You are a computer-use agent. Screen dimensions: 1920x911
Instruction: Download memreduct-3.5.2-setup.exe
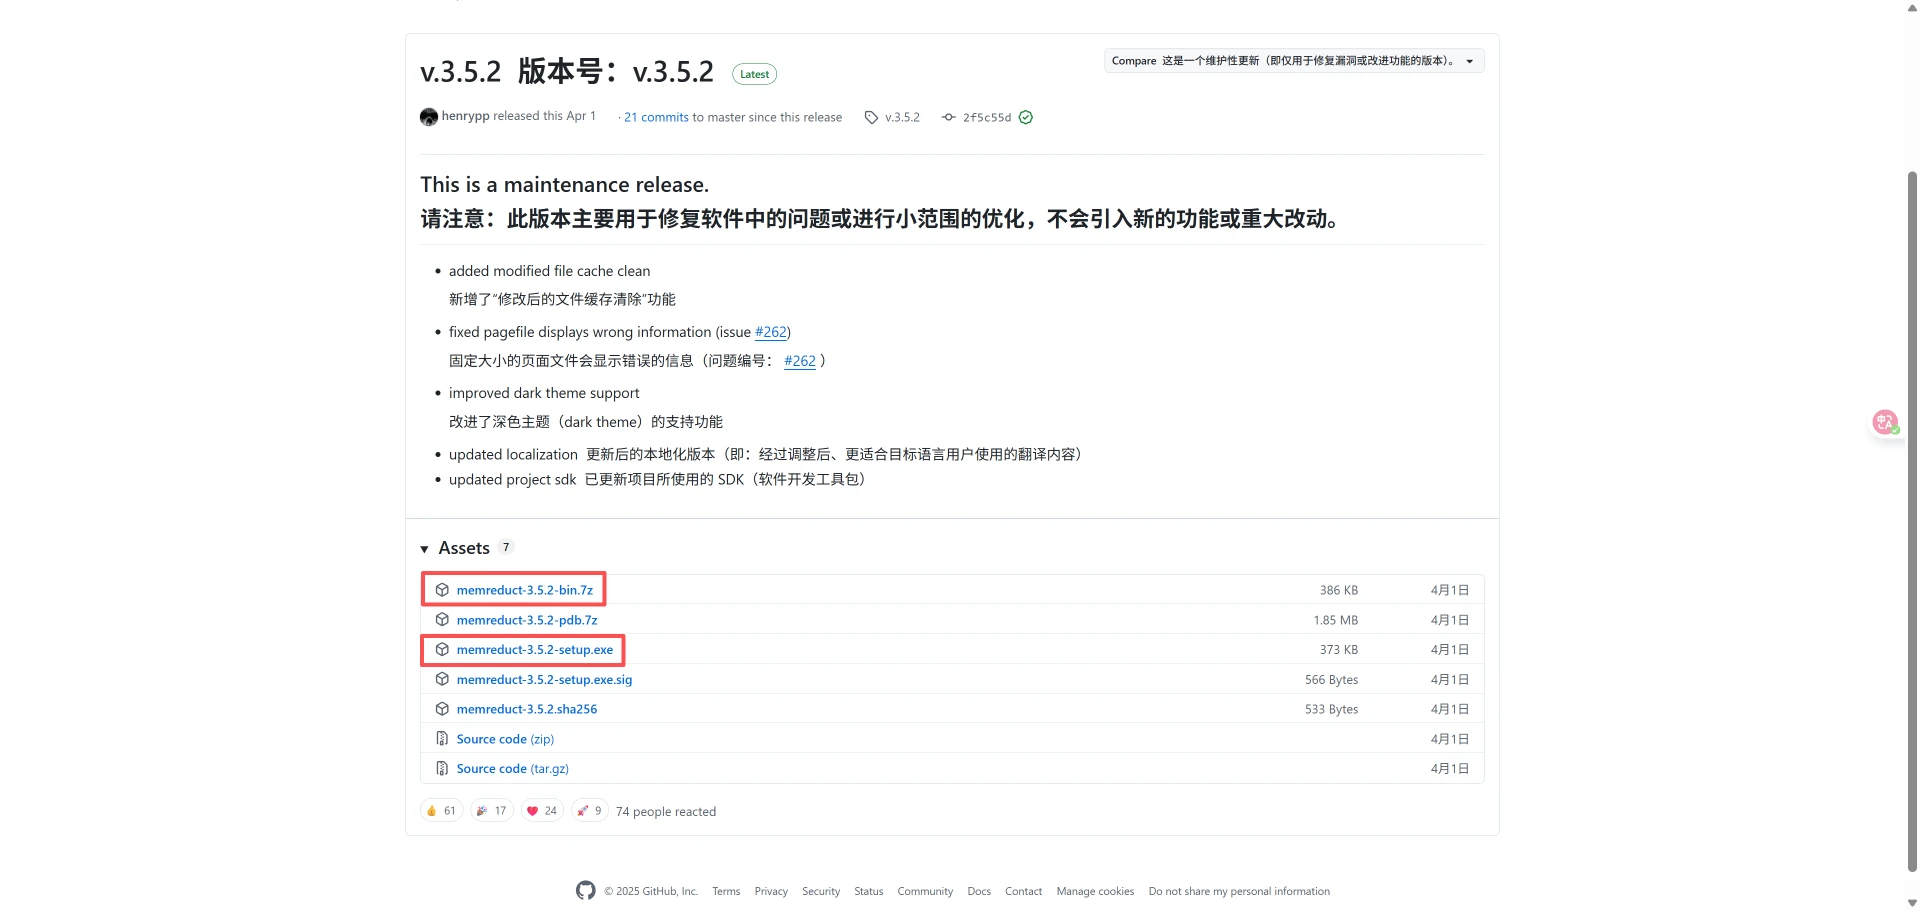click(535, 650)
